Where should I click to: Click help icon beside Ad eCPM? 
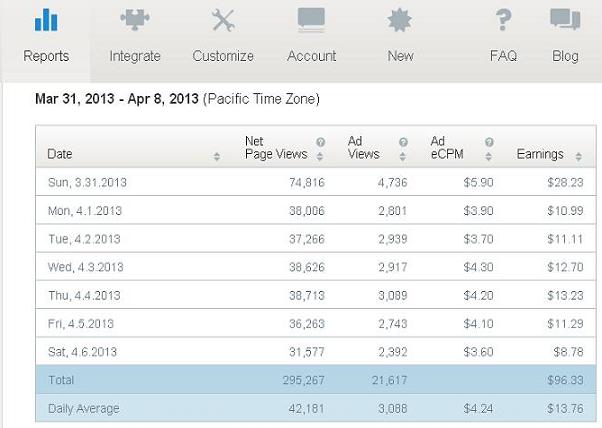pos(489,142)
